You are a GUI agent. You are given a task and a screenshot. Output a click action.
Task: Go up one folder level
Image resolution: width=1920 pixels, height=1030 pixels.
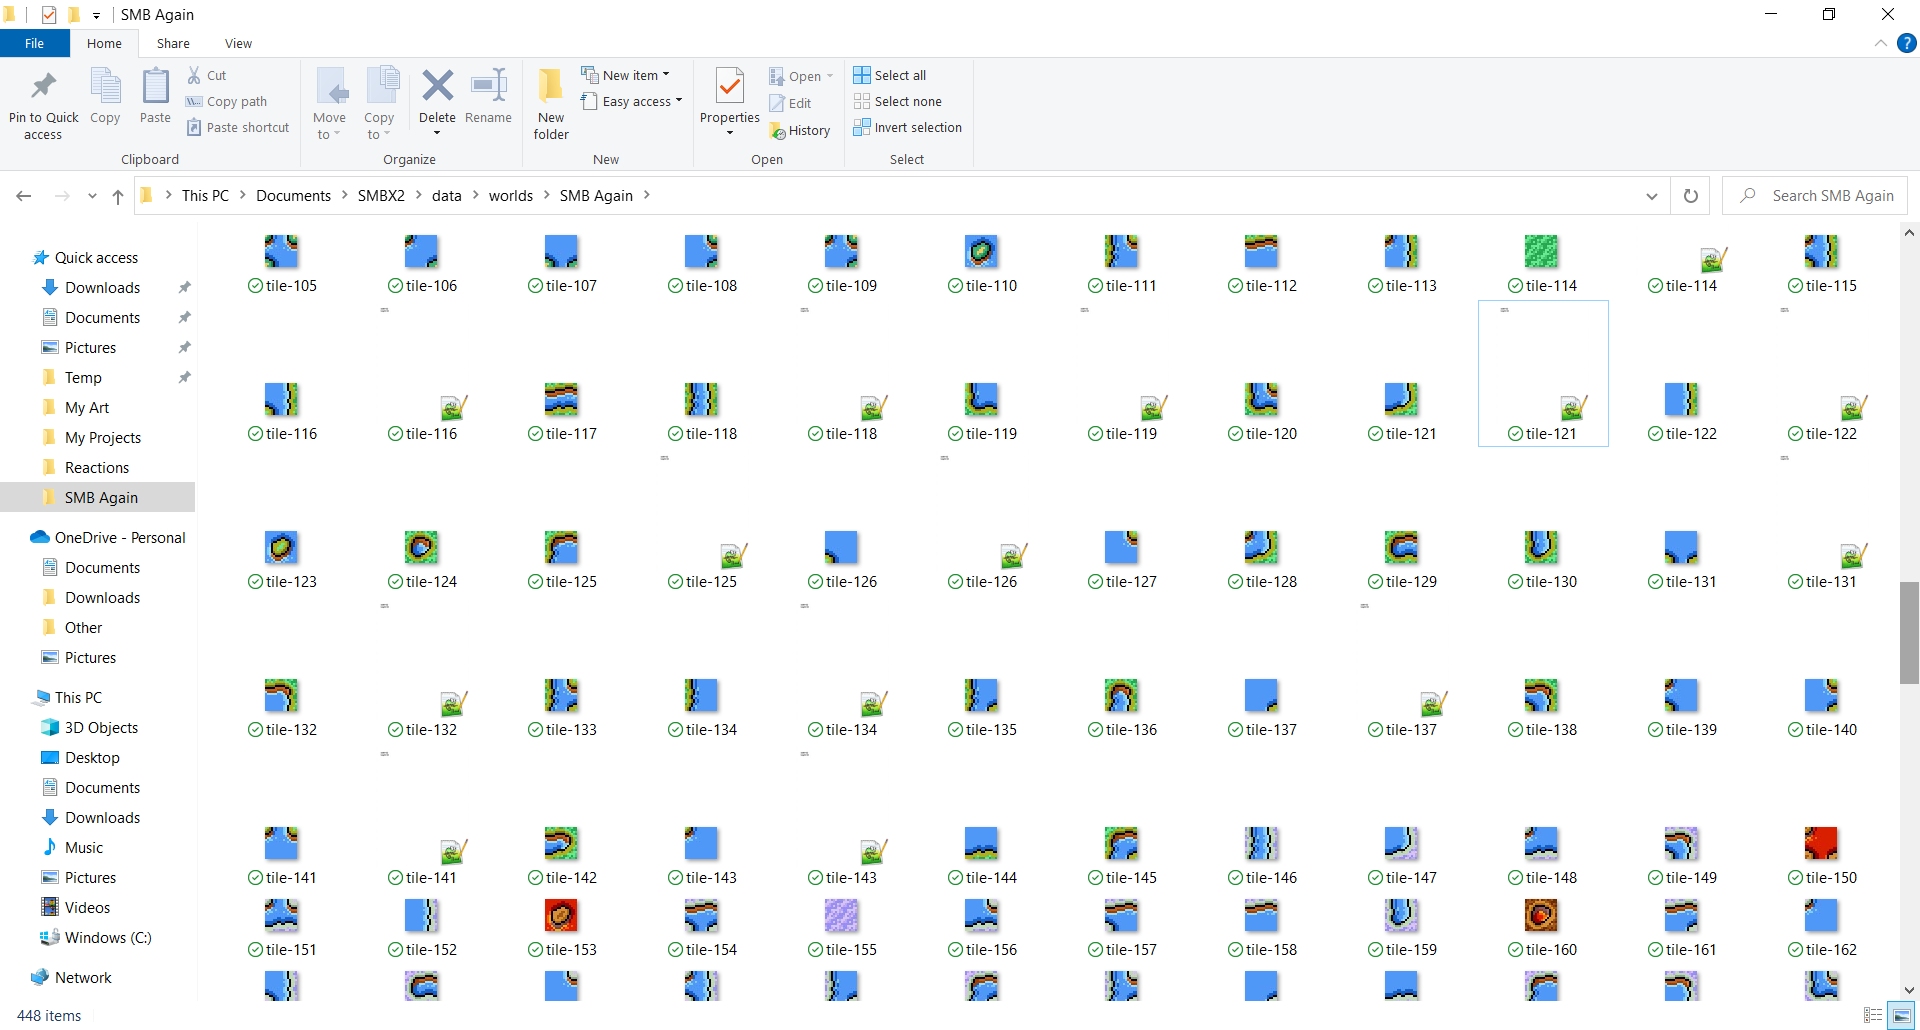(118, 196)
